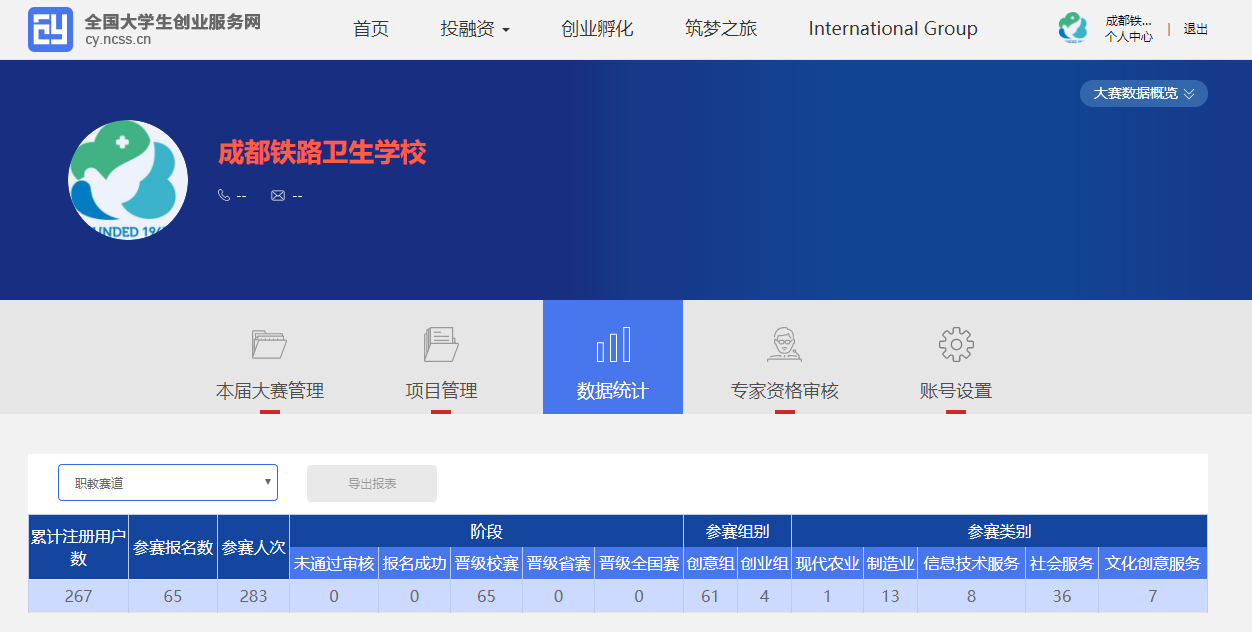1252x632 pixels.
Task: Click the 参赛人次 column header
Action: click(x=254, y=547)
